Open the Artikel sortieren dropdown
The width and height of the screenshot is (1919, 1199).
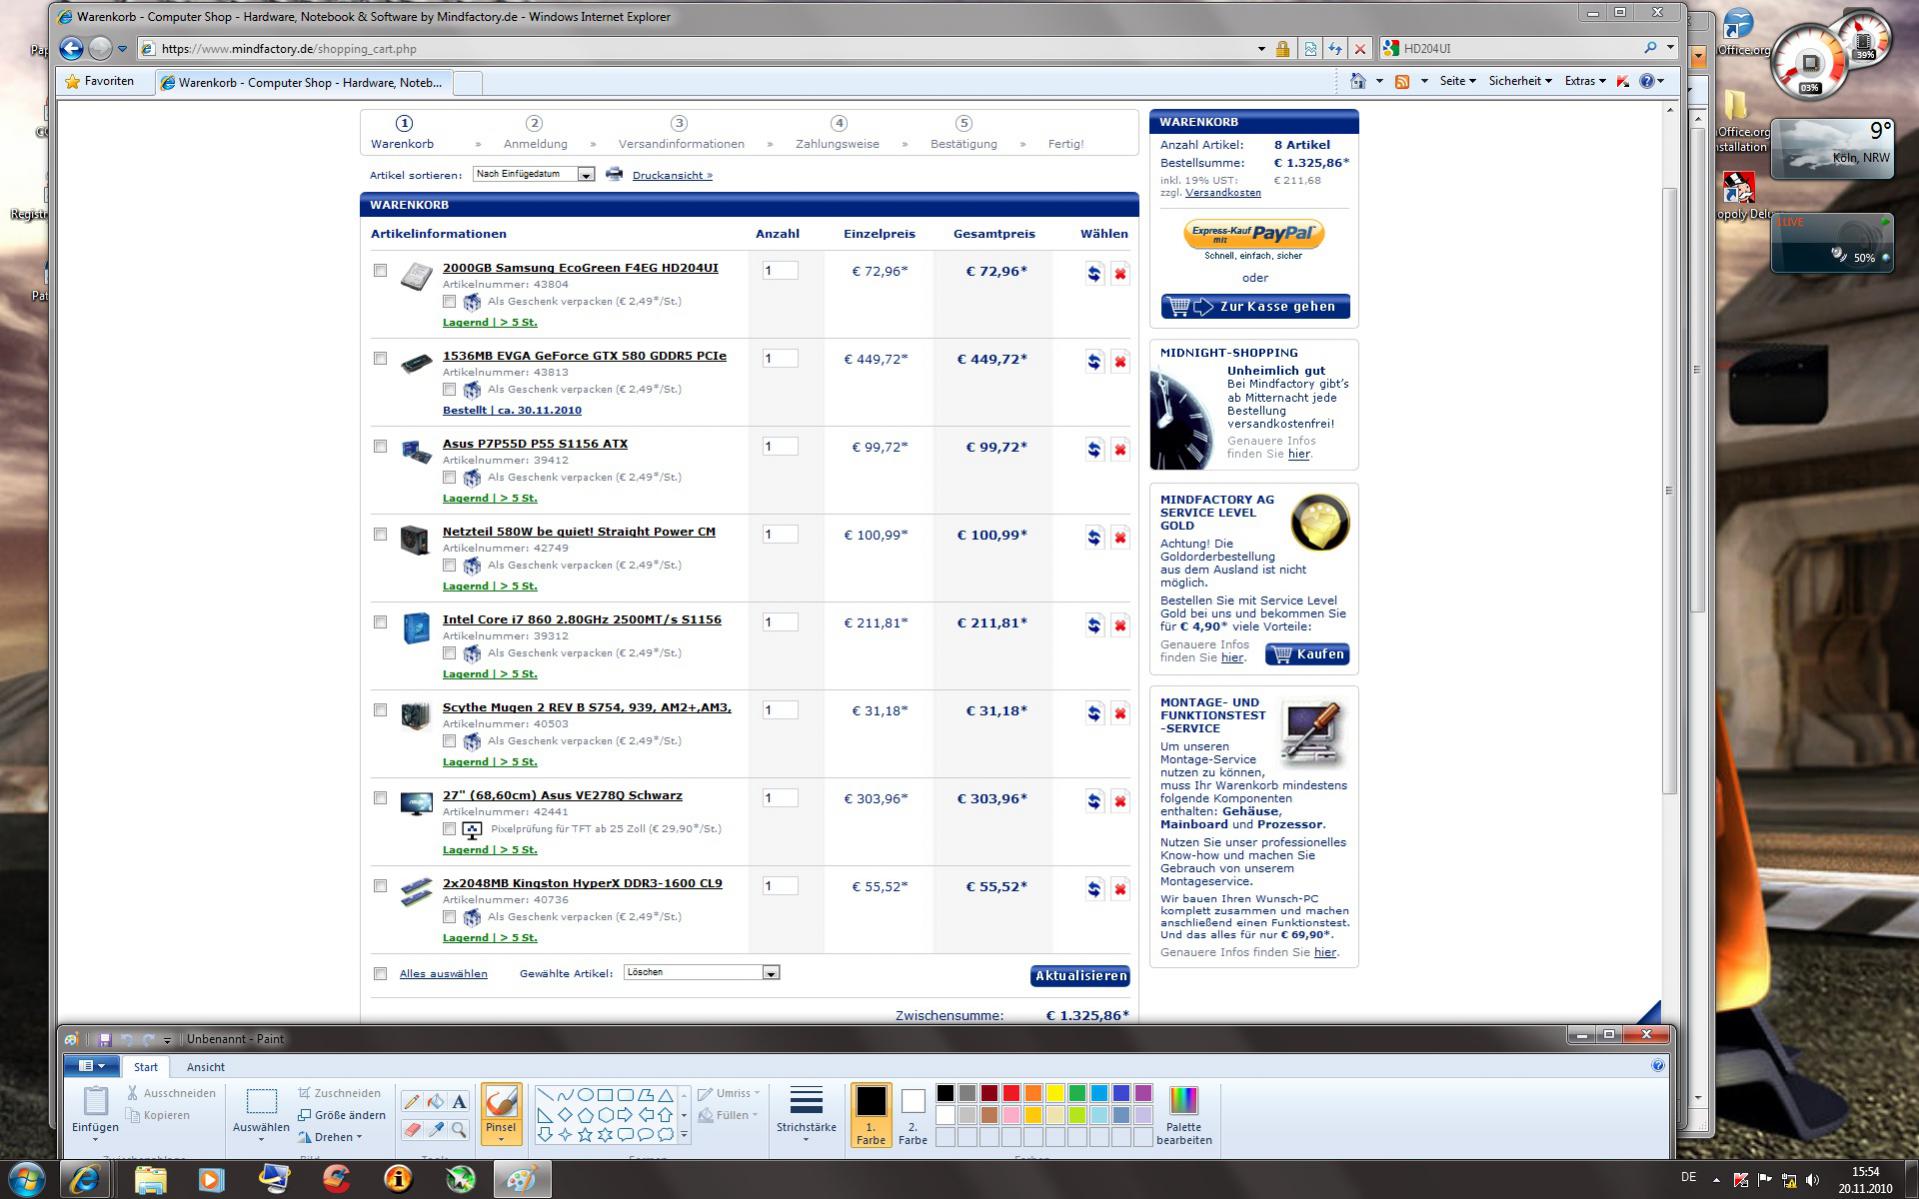[x=534, y=174]
